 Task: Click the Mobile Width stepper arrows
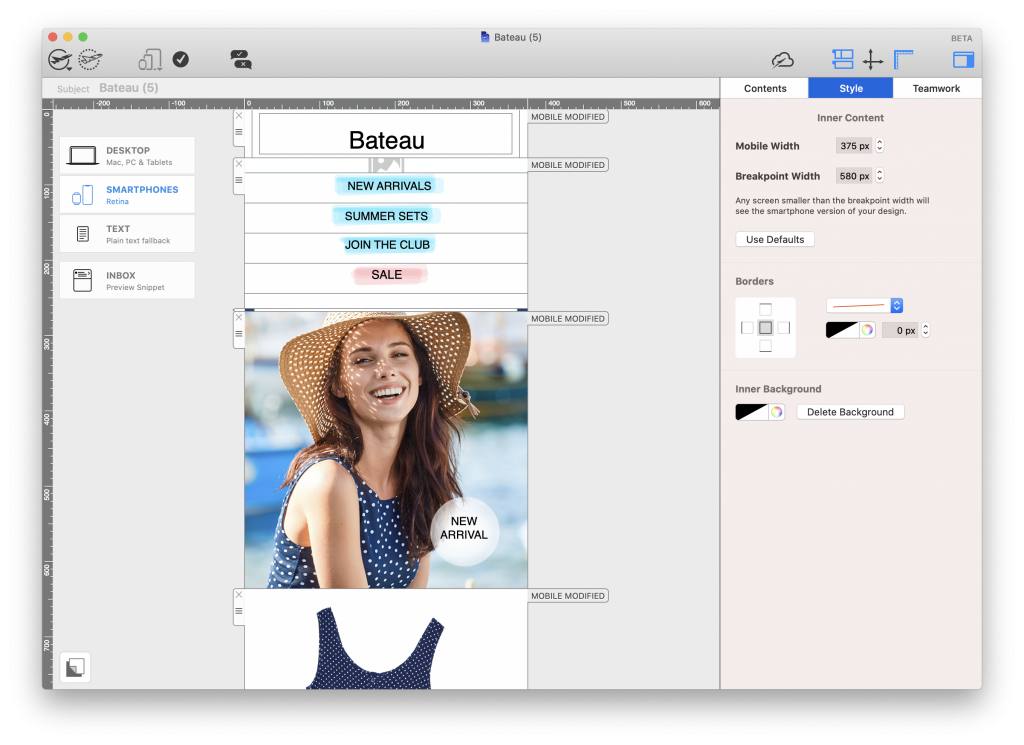pyautogui.click(x=880, y=146)
